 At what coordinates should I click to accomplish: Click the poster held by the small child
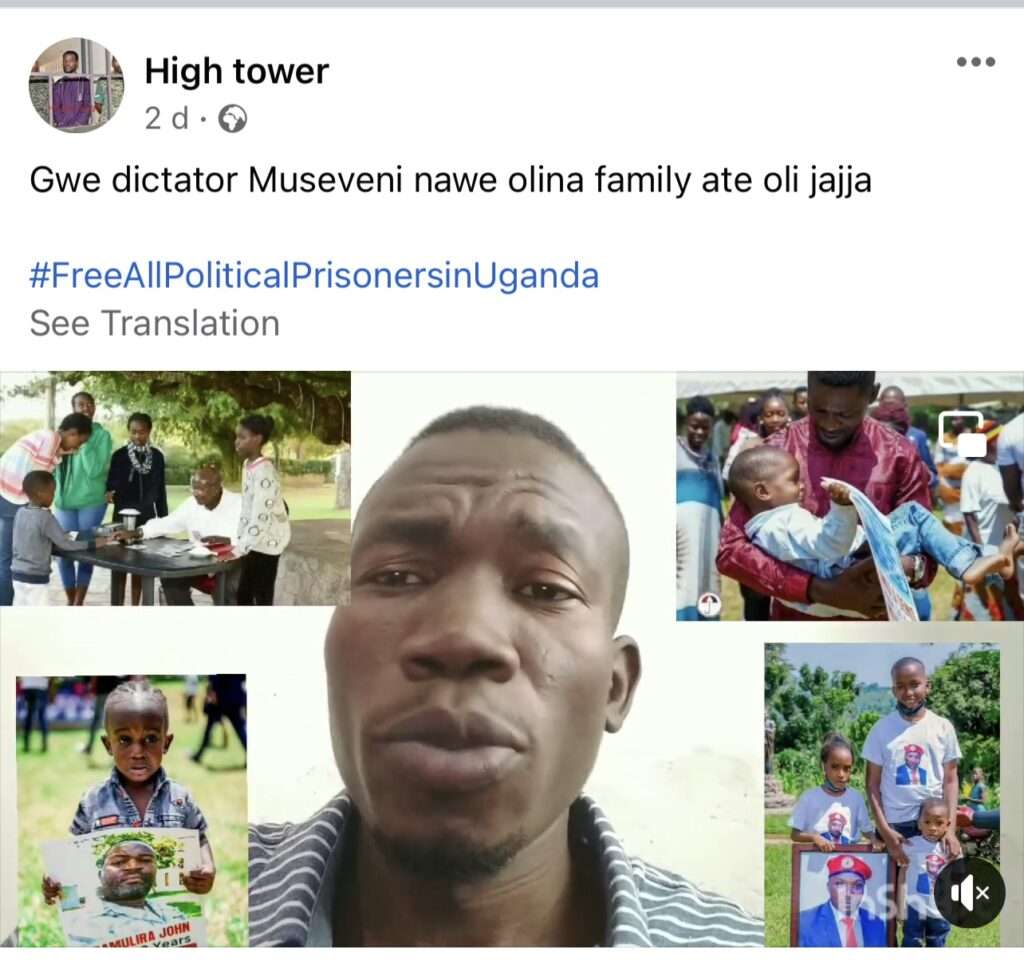127,886
